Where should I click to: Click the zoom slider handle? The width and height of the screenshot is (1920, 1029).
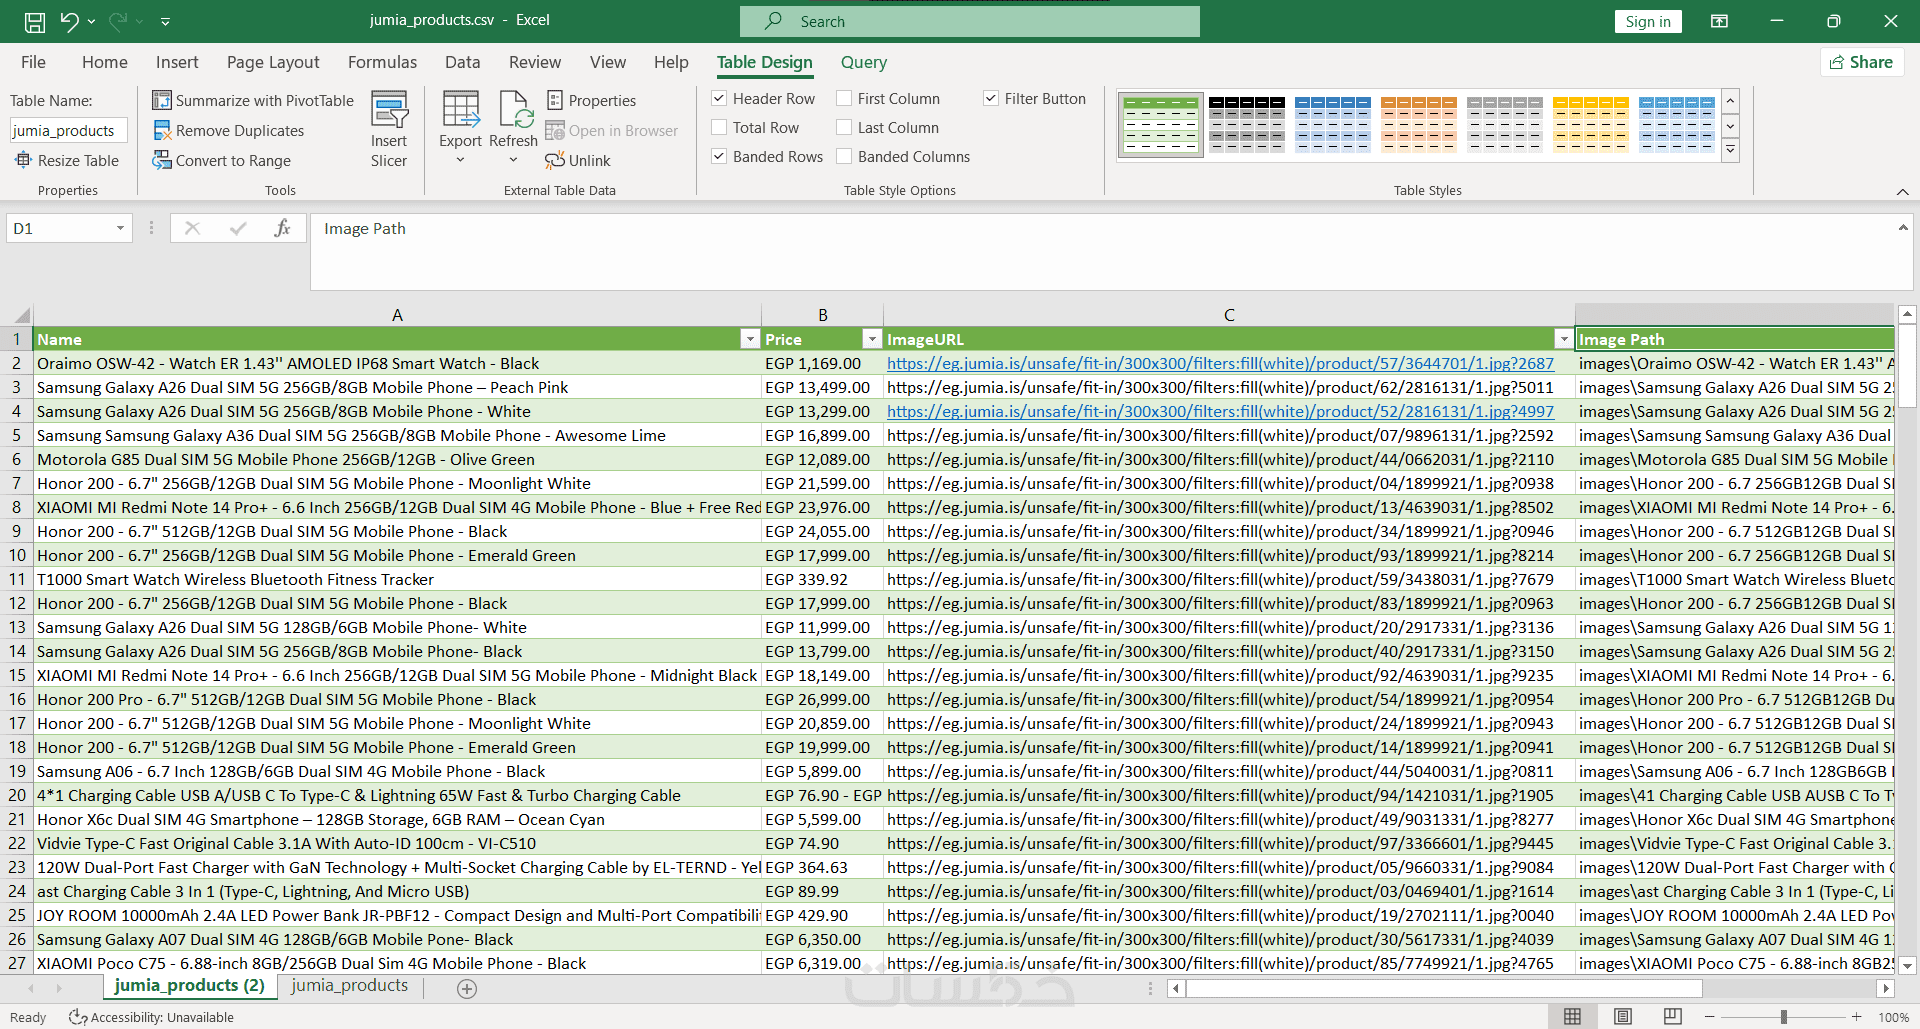click(1783, 1017)
